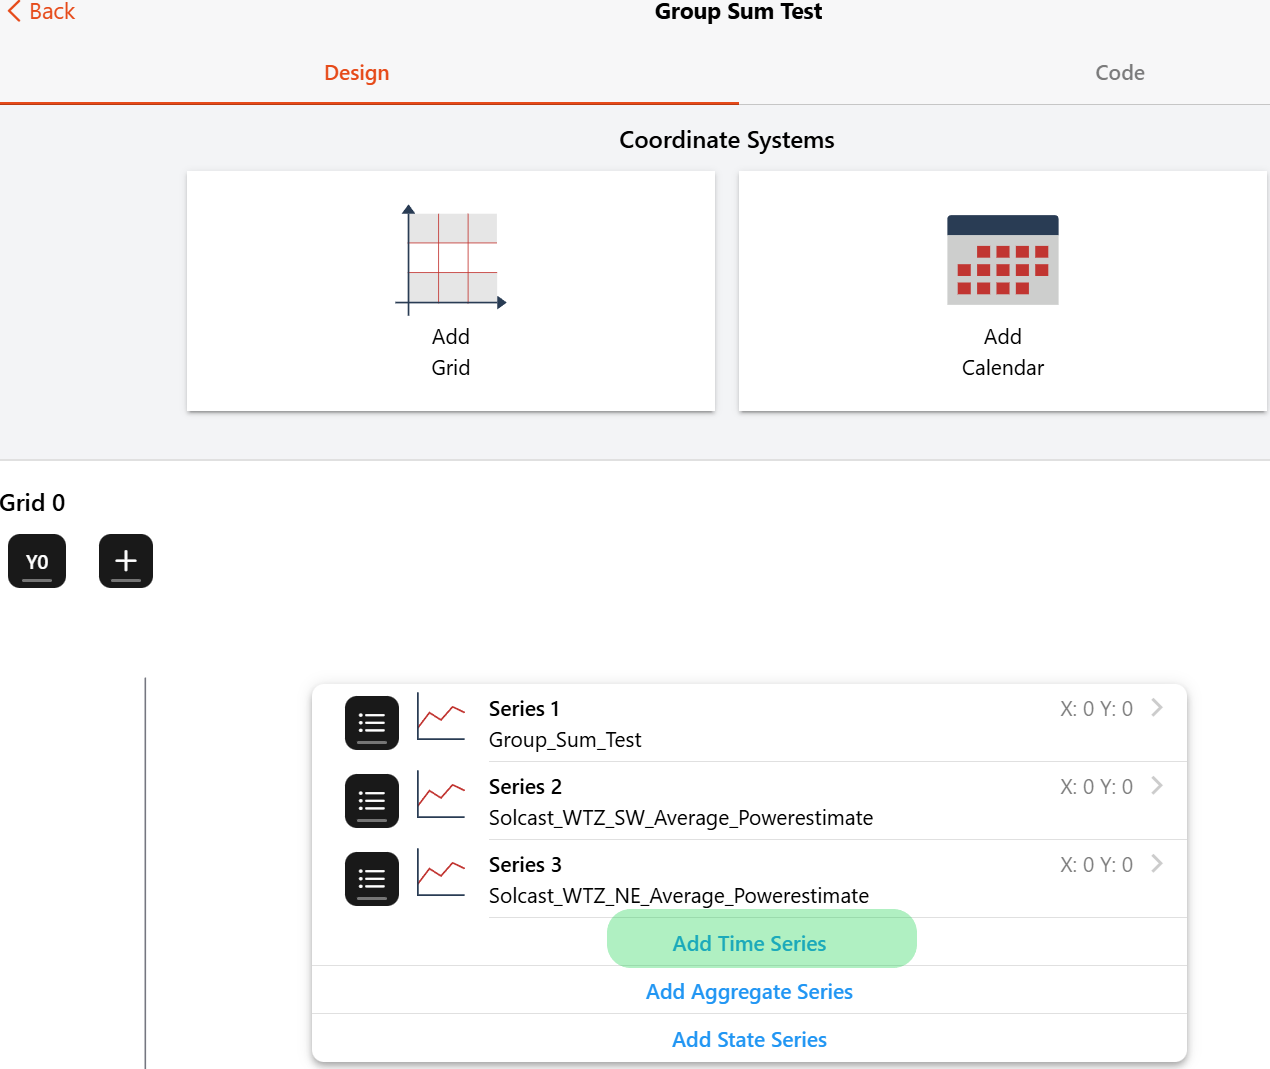
Task: Open list menu icon for Series 2
Action: click(372, 801)
